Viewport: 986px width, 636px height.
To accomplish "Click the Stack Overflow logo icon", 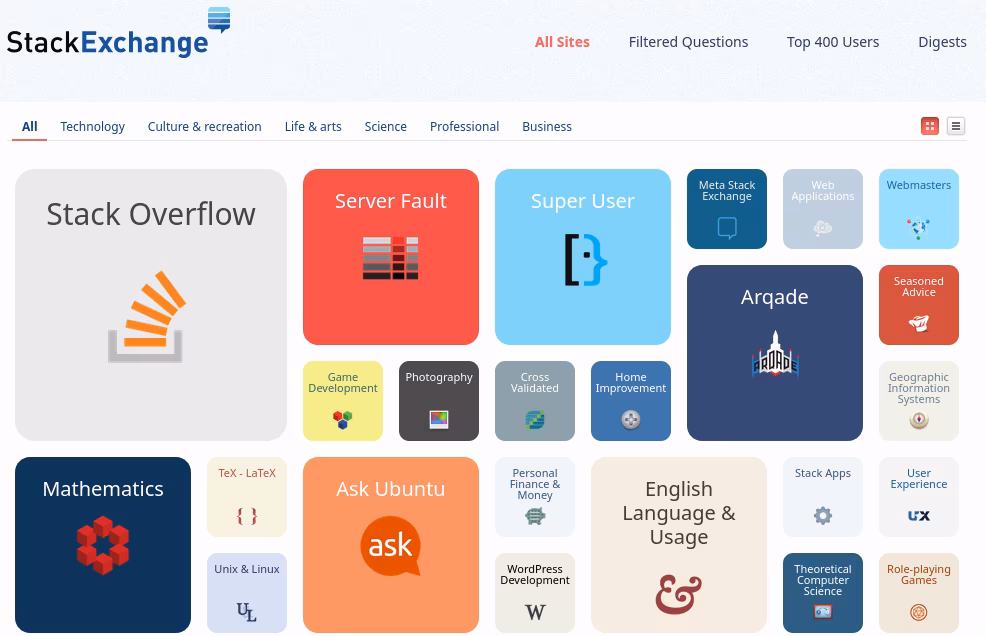I will (147, 316).
